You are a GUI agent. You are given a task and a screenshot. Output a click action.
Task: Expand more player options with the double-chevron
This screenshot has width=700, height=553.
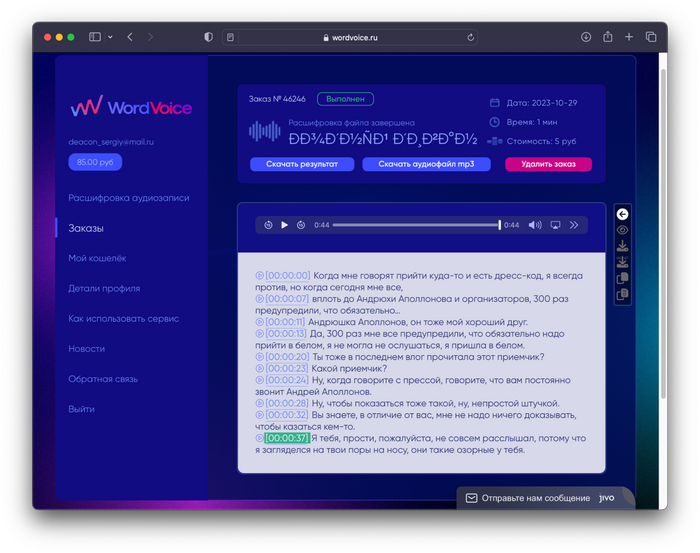(x=574, y=225)
